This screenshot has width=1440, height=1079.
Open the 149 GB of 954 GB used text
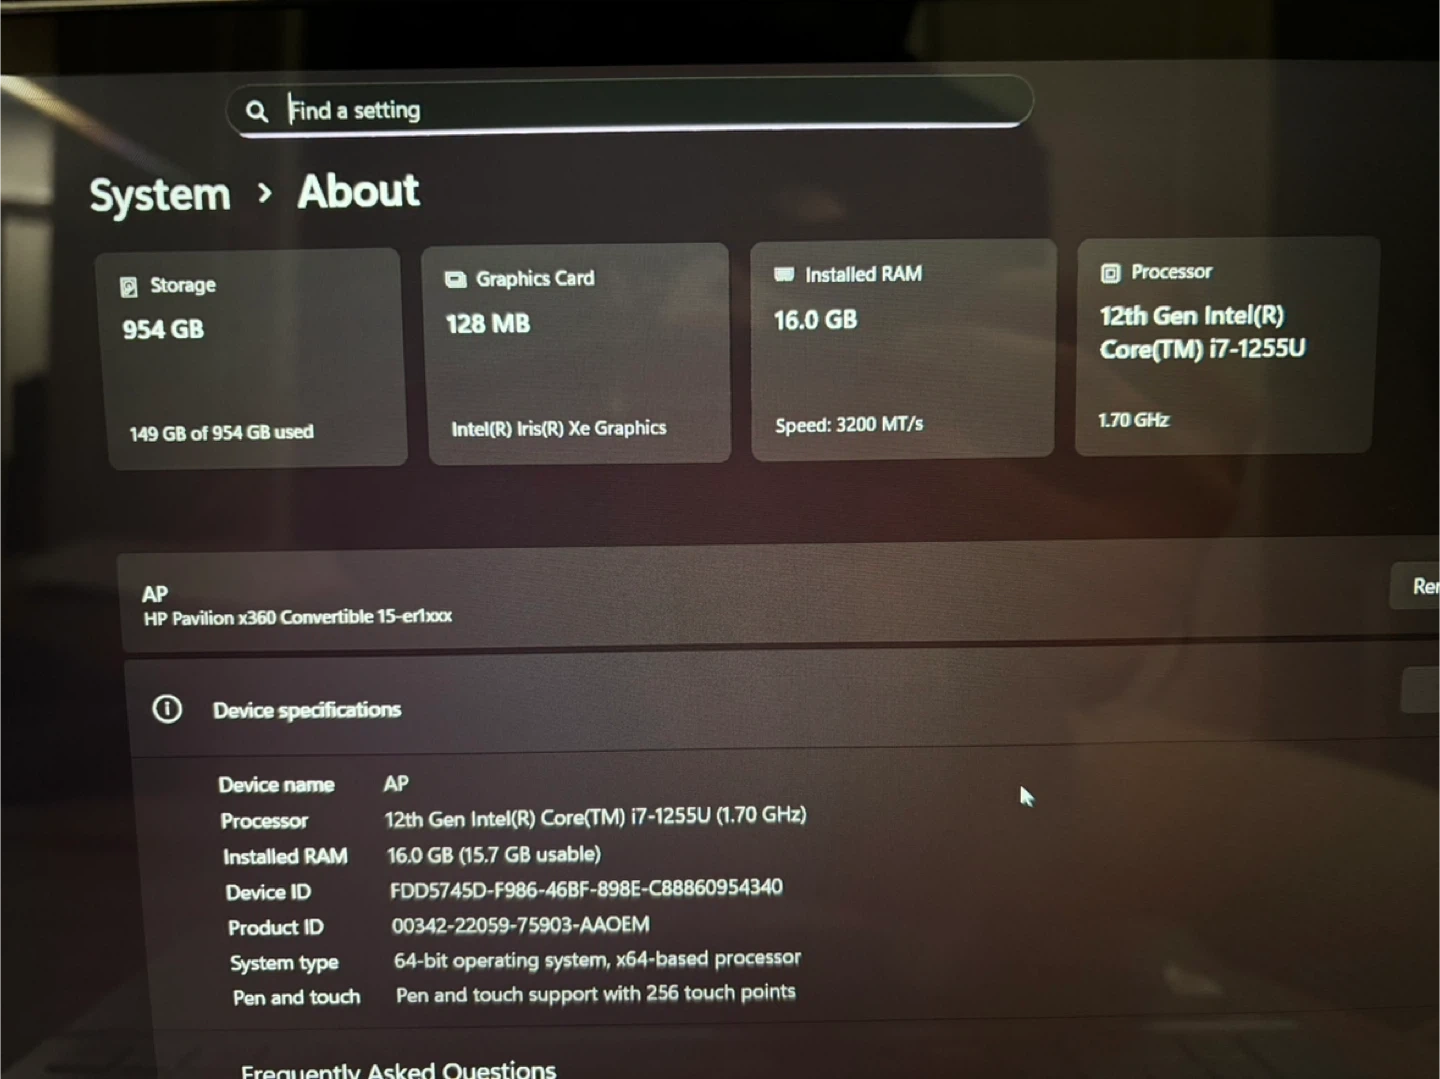(x=221, y=433)
